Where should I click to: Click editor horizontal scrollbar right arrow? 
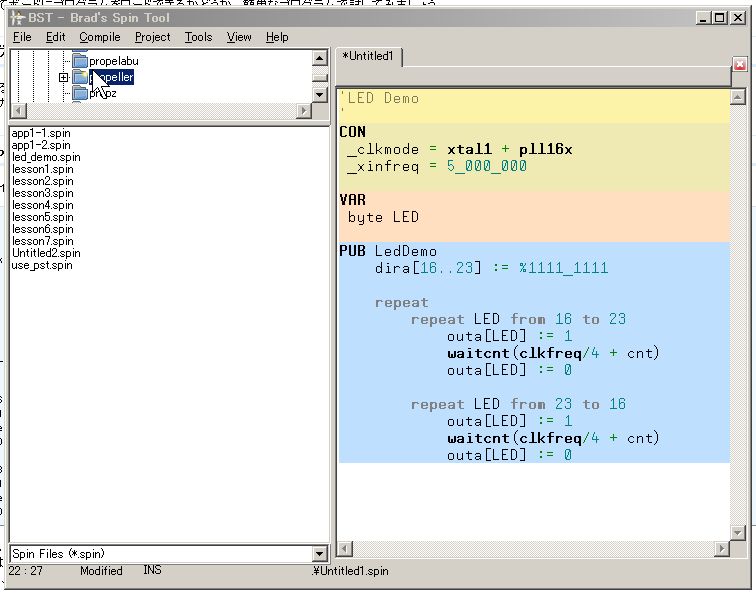721,548
